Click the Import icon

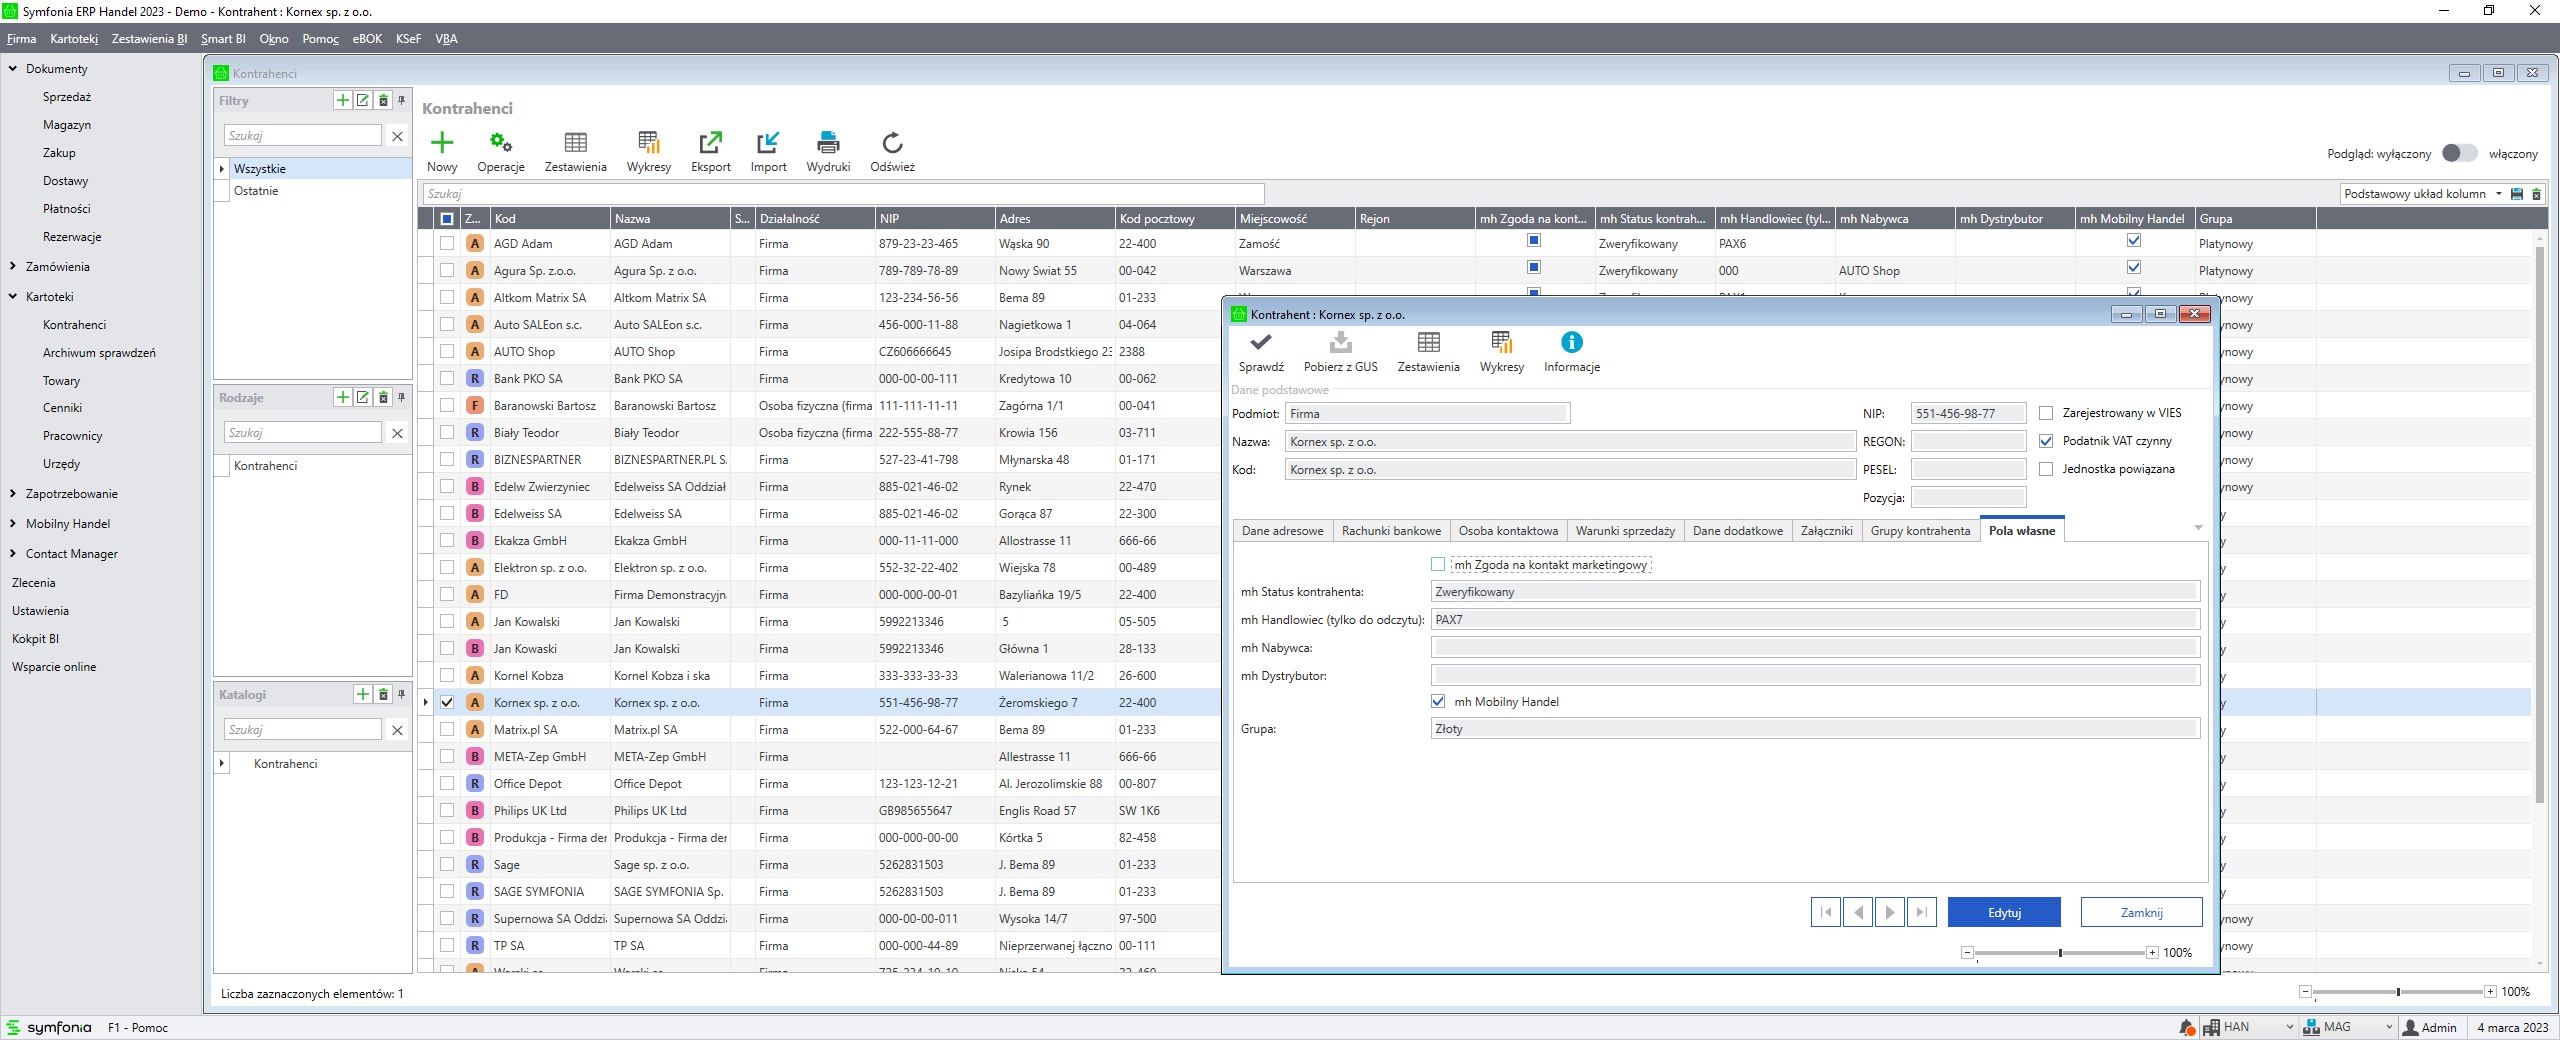768,143
